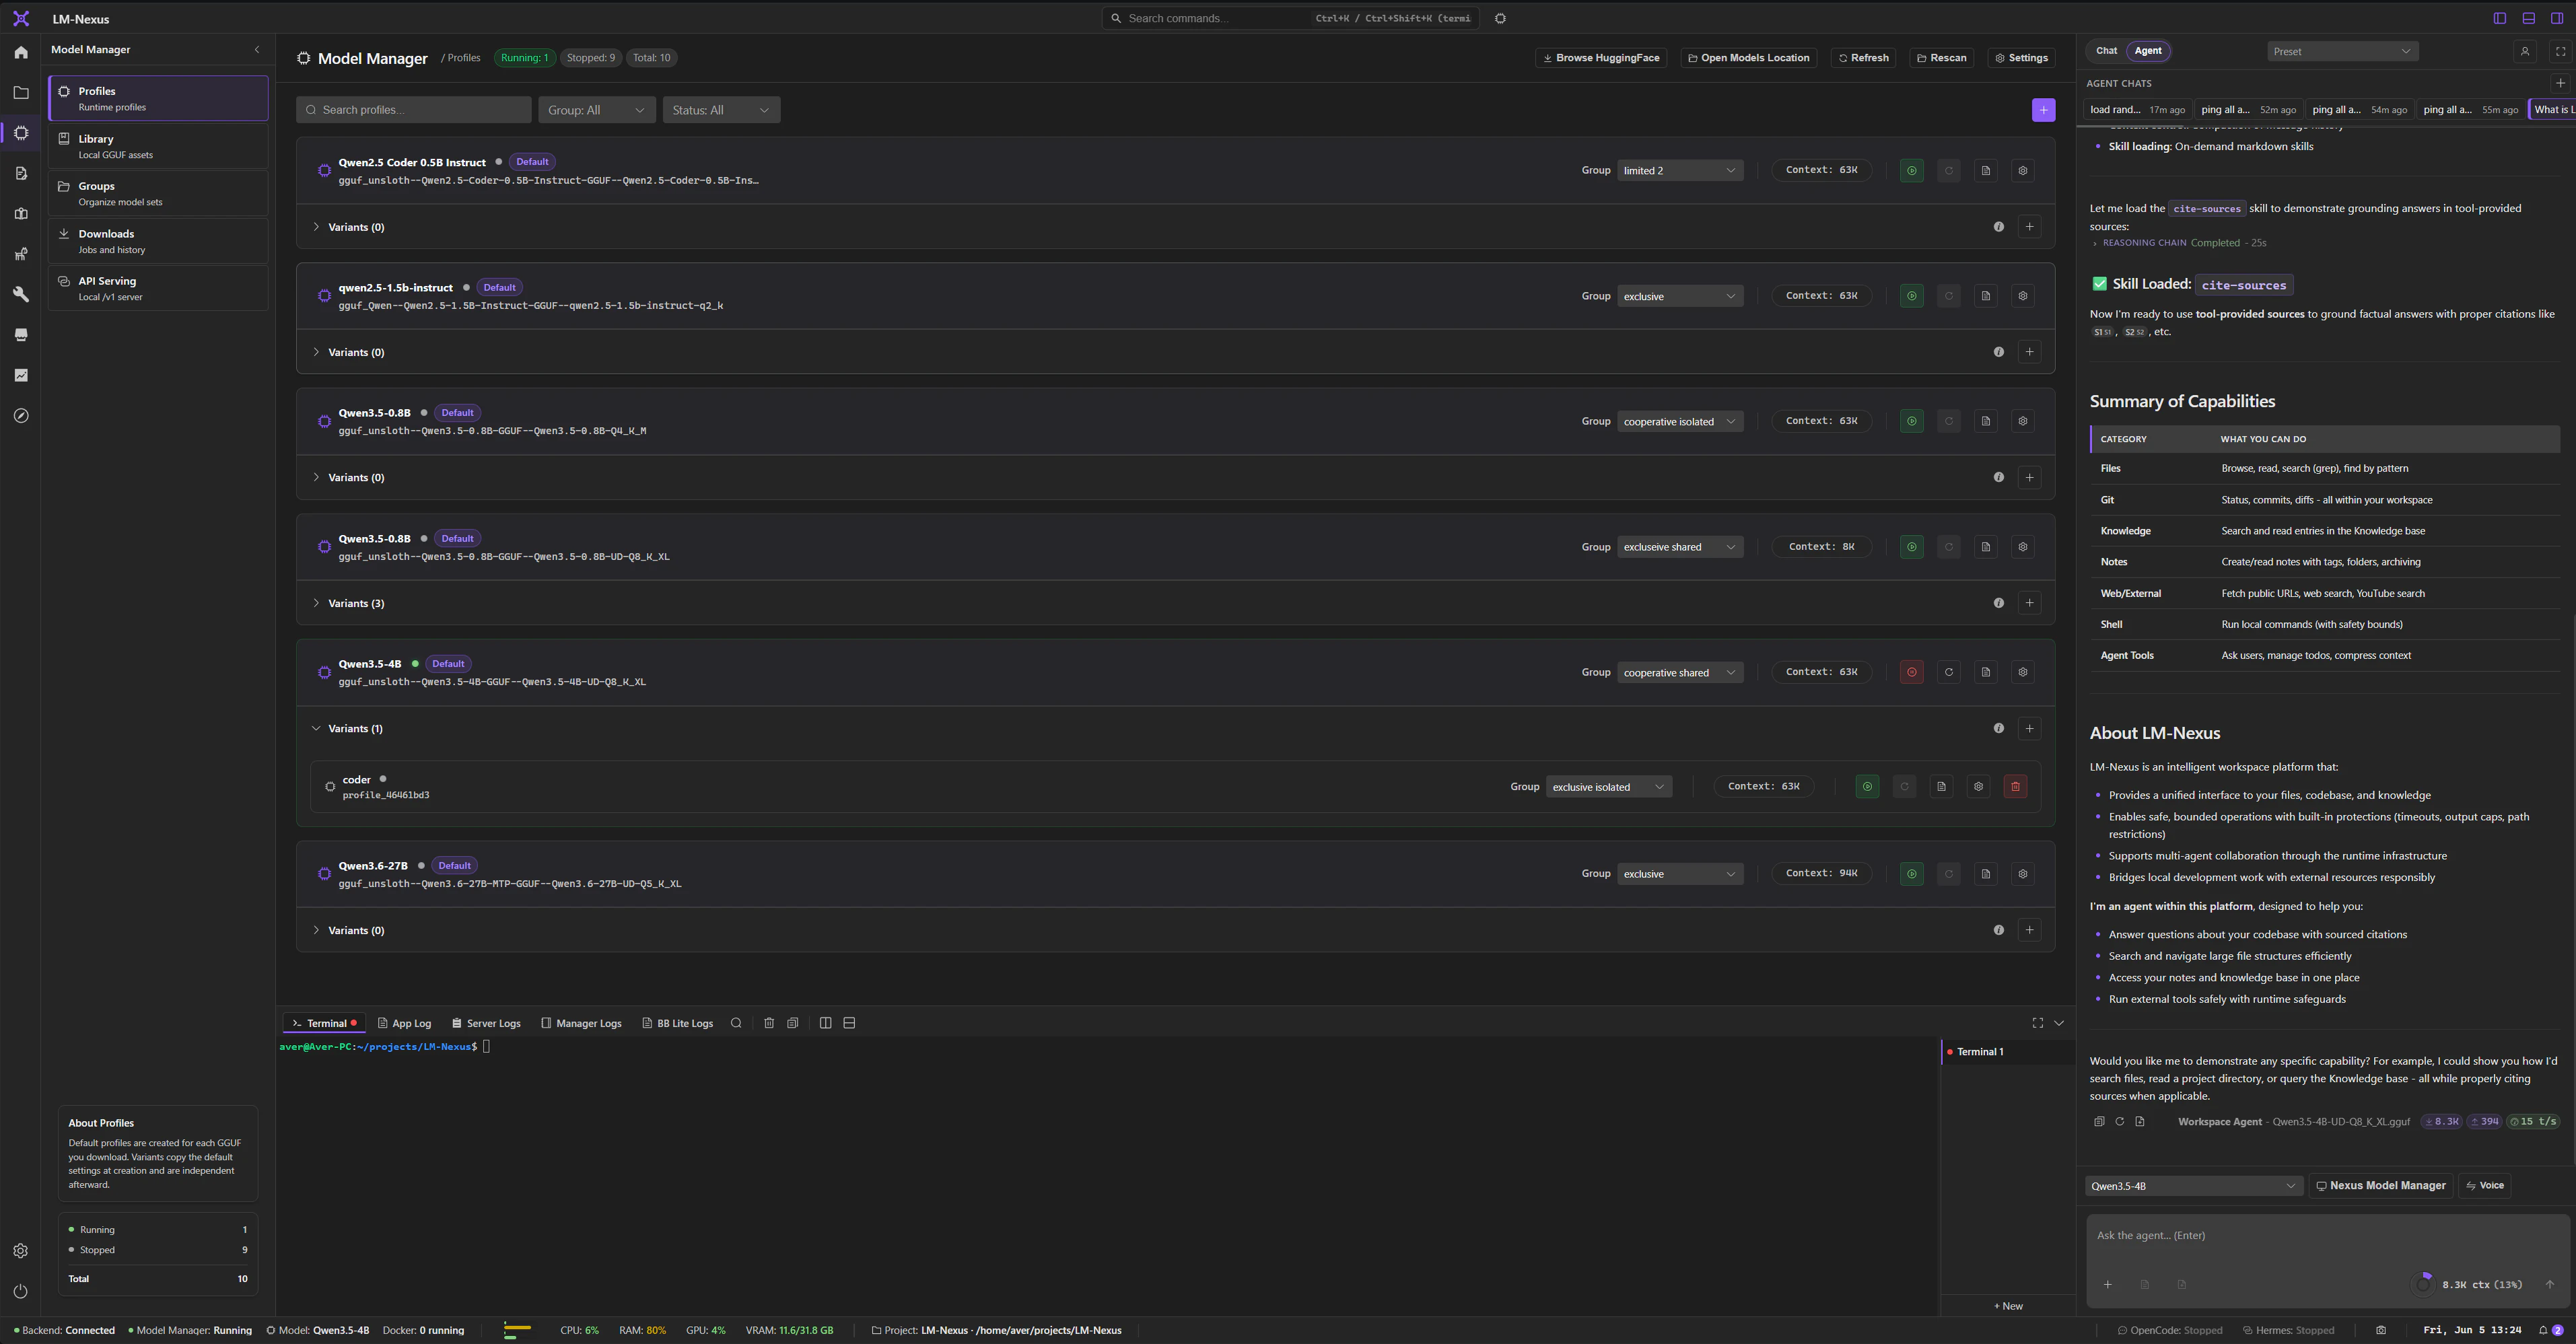Click the search profiles input field

point(413,110)
